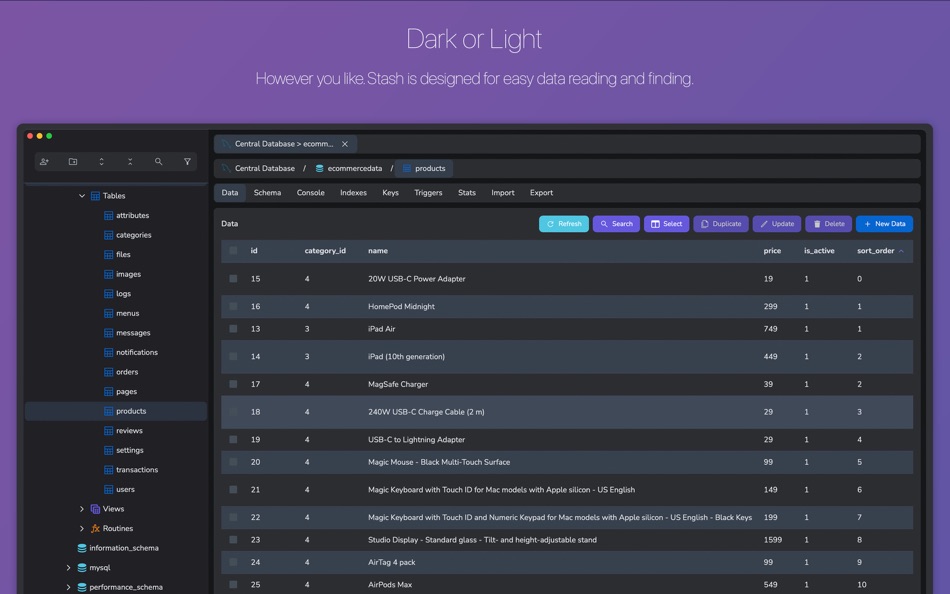Open the Export tab

pyautogui.click(x=541, y=193)
